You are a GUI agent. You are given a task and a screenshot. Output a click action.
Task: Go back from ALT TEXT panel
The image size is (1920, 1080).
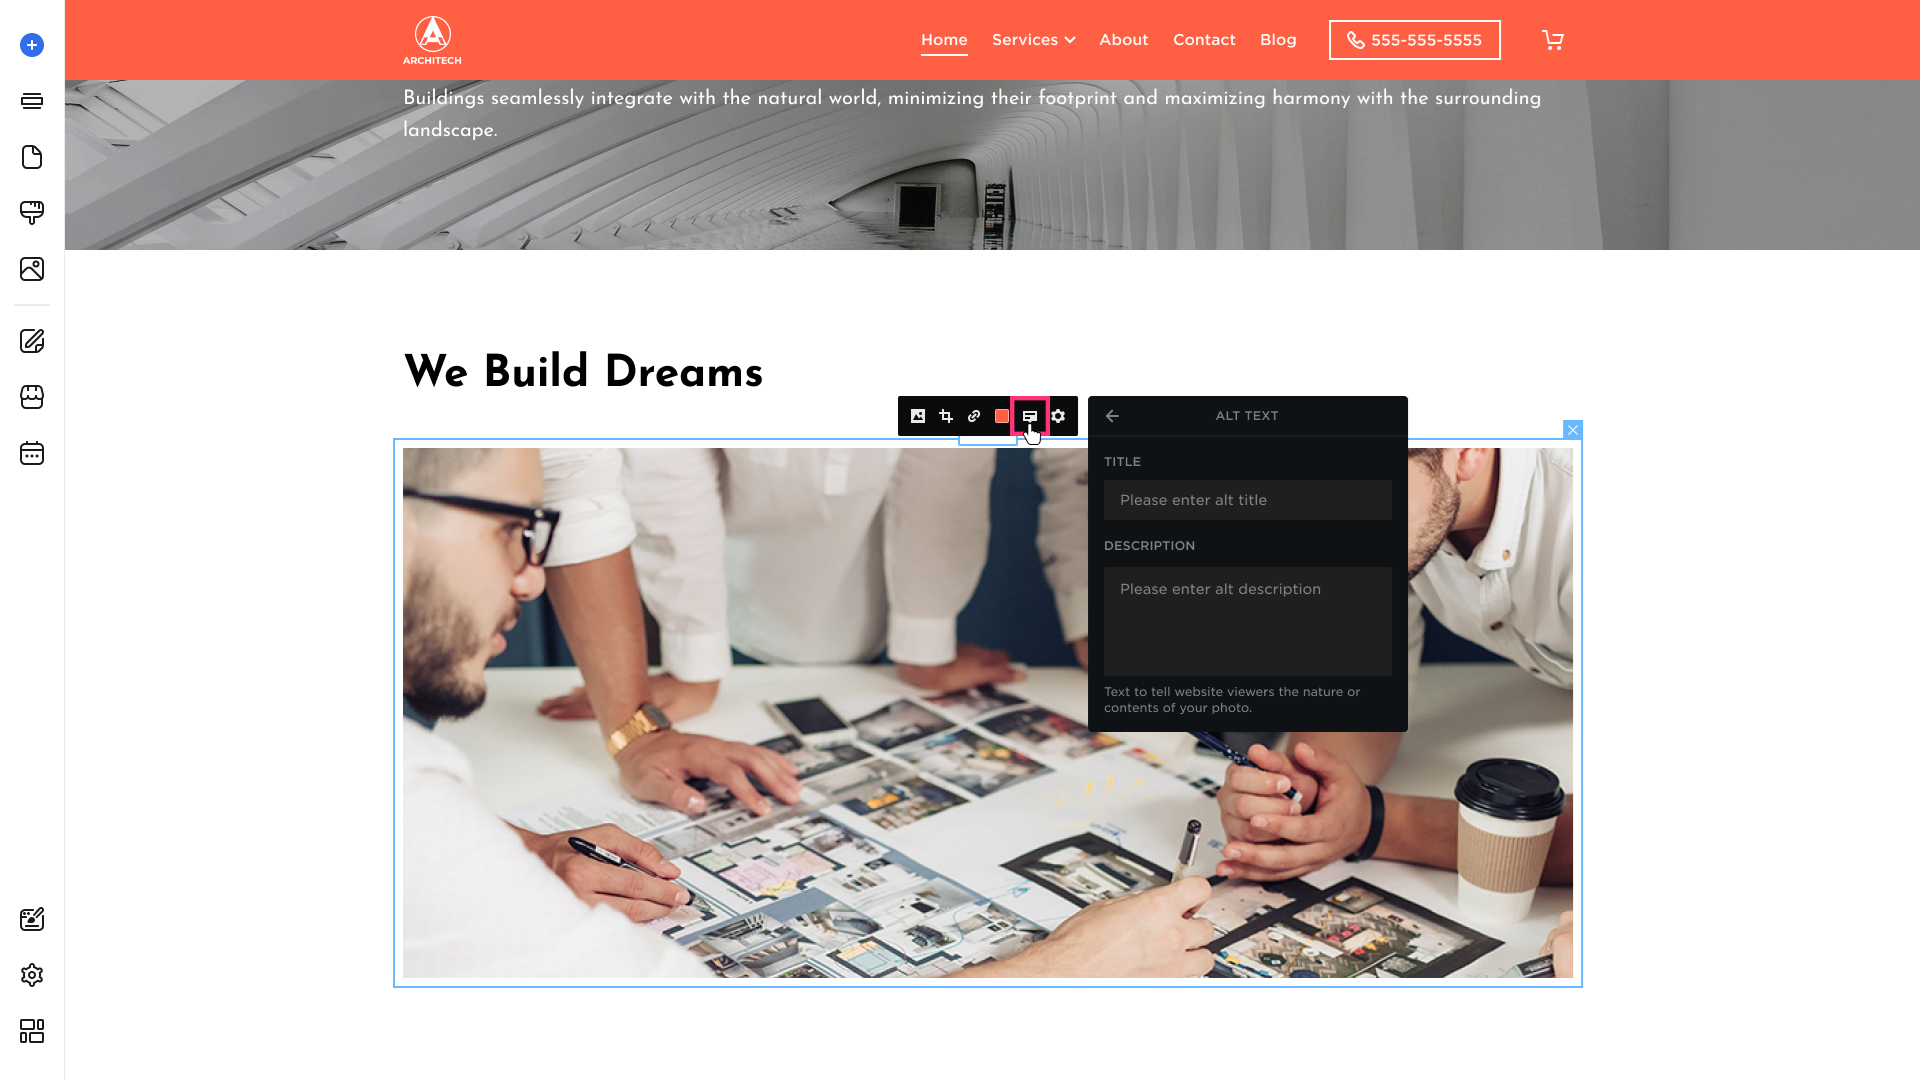click(1112, 416)
